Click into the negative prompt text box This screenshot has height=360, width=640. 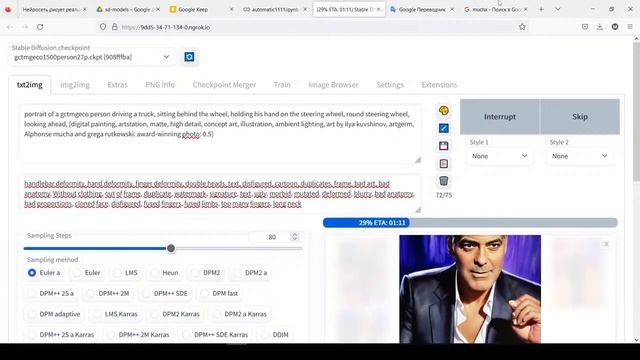tap(220, 194)
